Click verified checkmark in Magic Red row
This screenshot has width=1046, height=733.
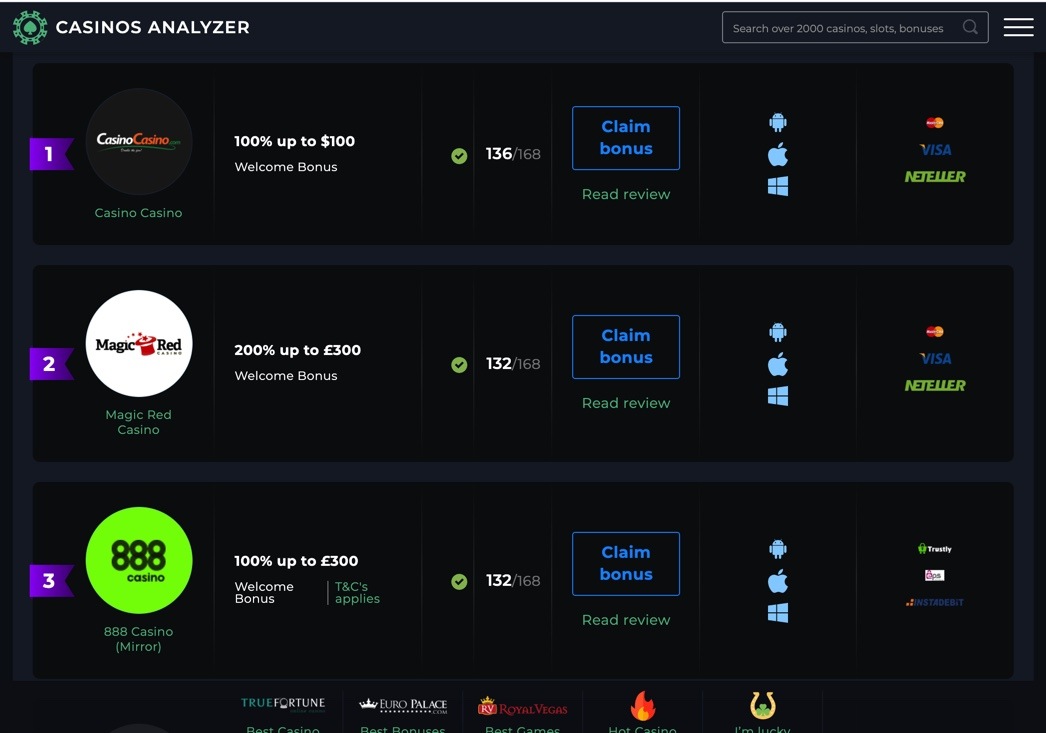[x=459, y=364]
